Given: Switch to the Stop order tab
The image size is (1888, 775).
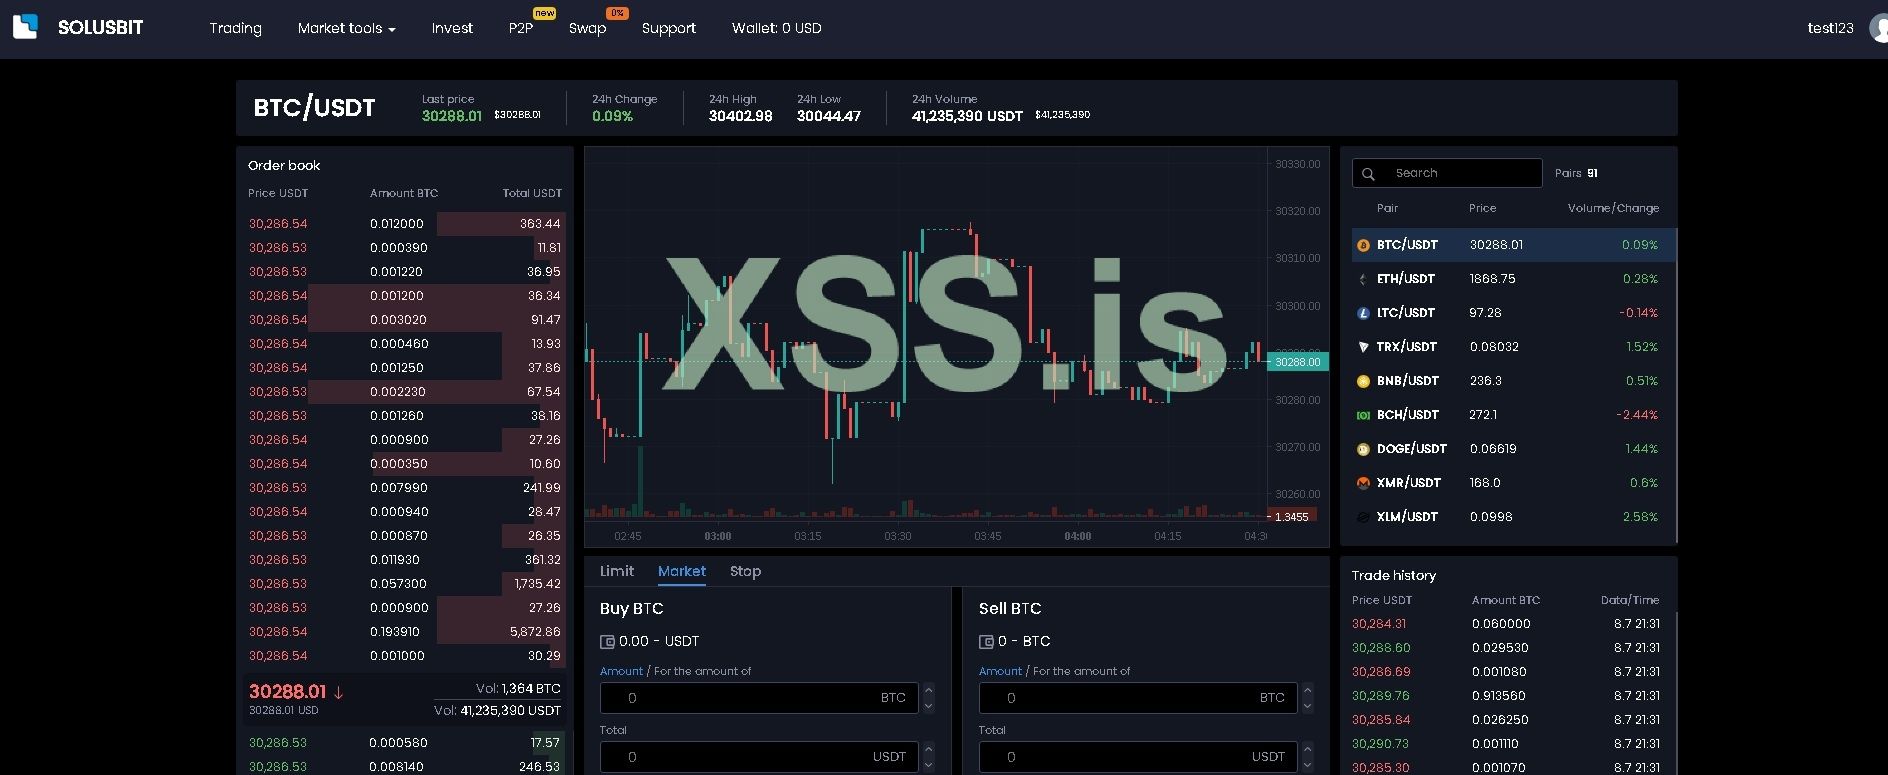Looking at the screenshot, I should (x=745, y=571).
